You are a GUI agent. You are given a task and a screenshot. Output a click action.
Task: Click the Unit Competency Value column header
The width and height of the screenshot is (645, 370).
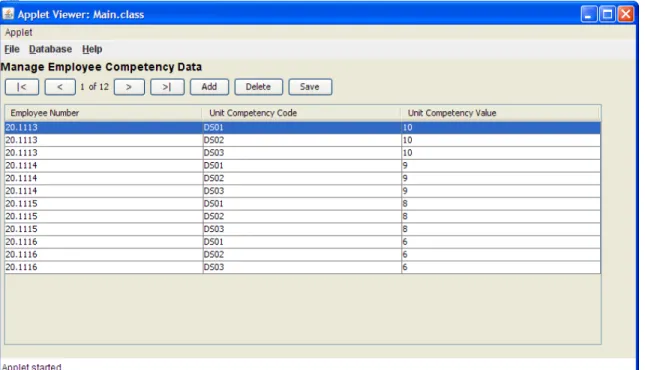[x=501, y=113]
